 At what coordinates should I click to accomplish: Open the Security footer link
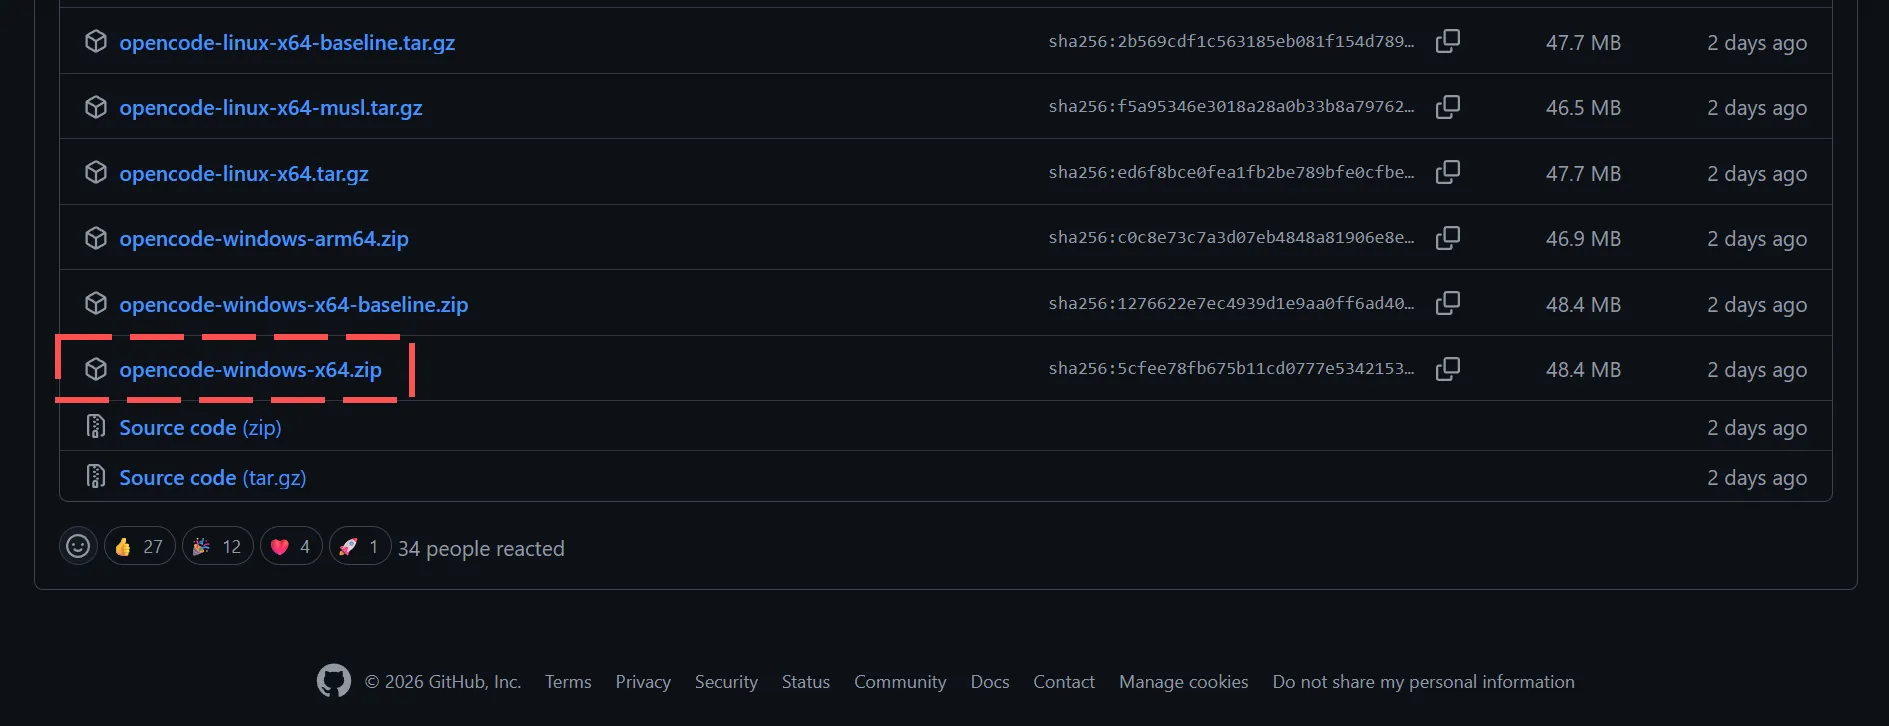coord(726,682)
